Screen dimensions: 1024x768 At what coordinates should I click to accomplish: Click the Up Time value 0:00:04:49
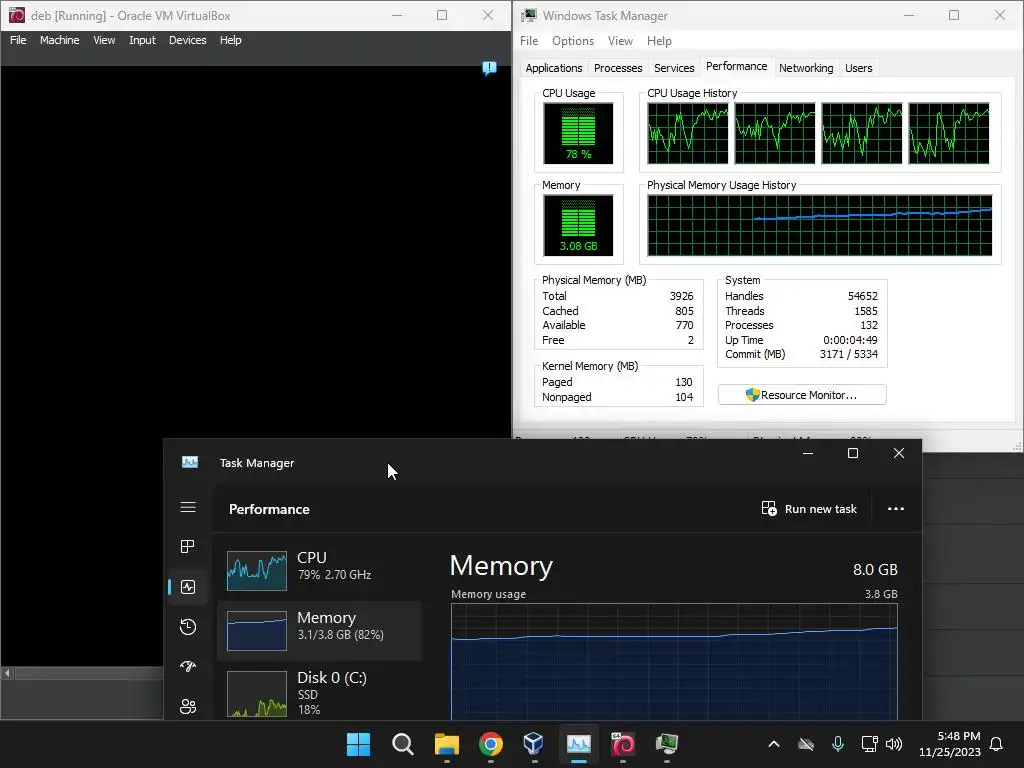click(850, 340)
